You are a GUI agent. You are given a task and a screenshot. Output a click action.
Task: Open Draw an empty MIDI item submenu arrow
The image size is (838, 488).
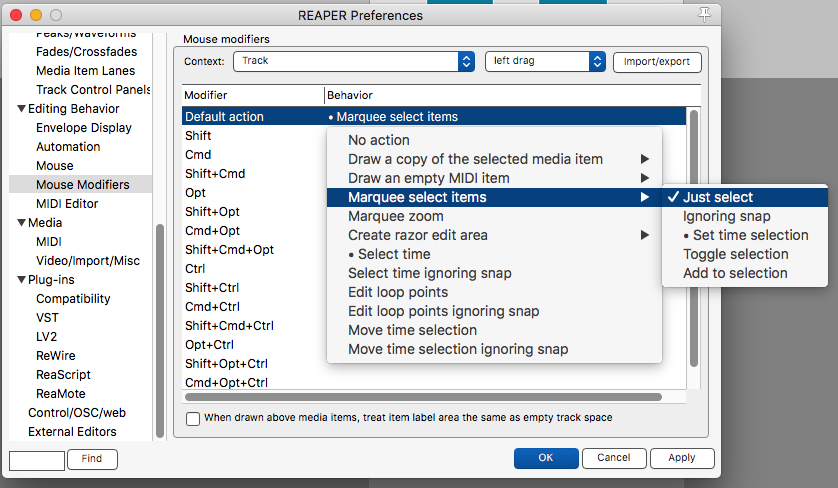point(645,178)
